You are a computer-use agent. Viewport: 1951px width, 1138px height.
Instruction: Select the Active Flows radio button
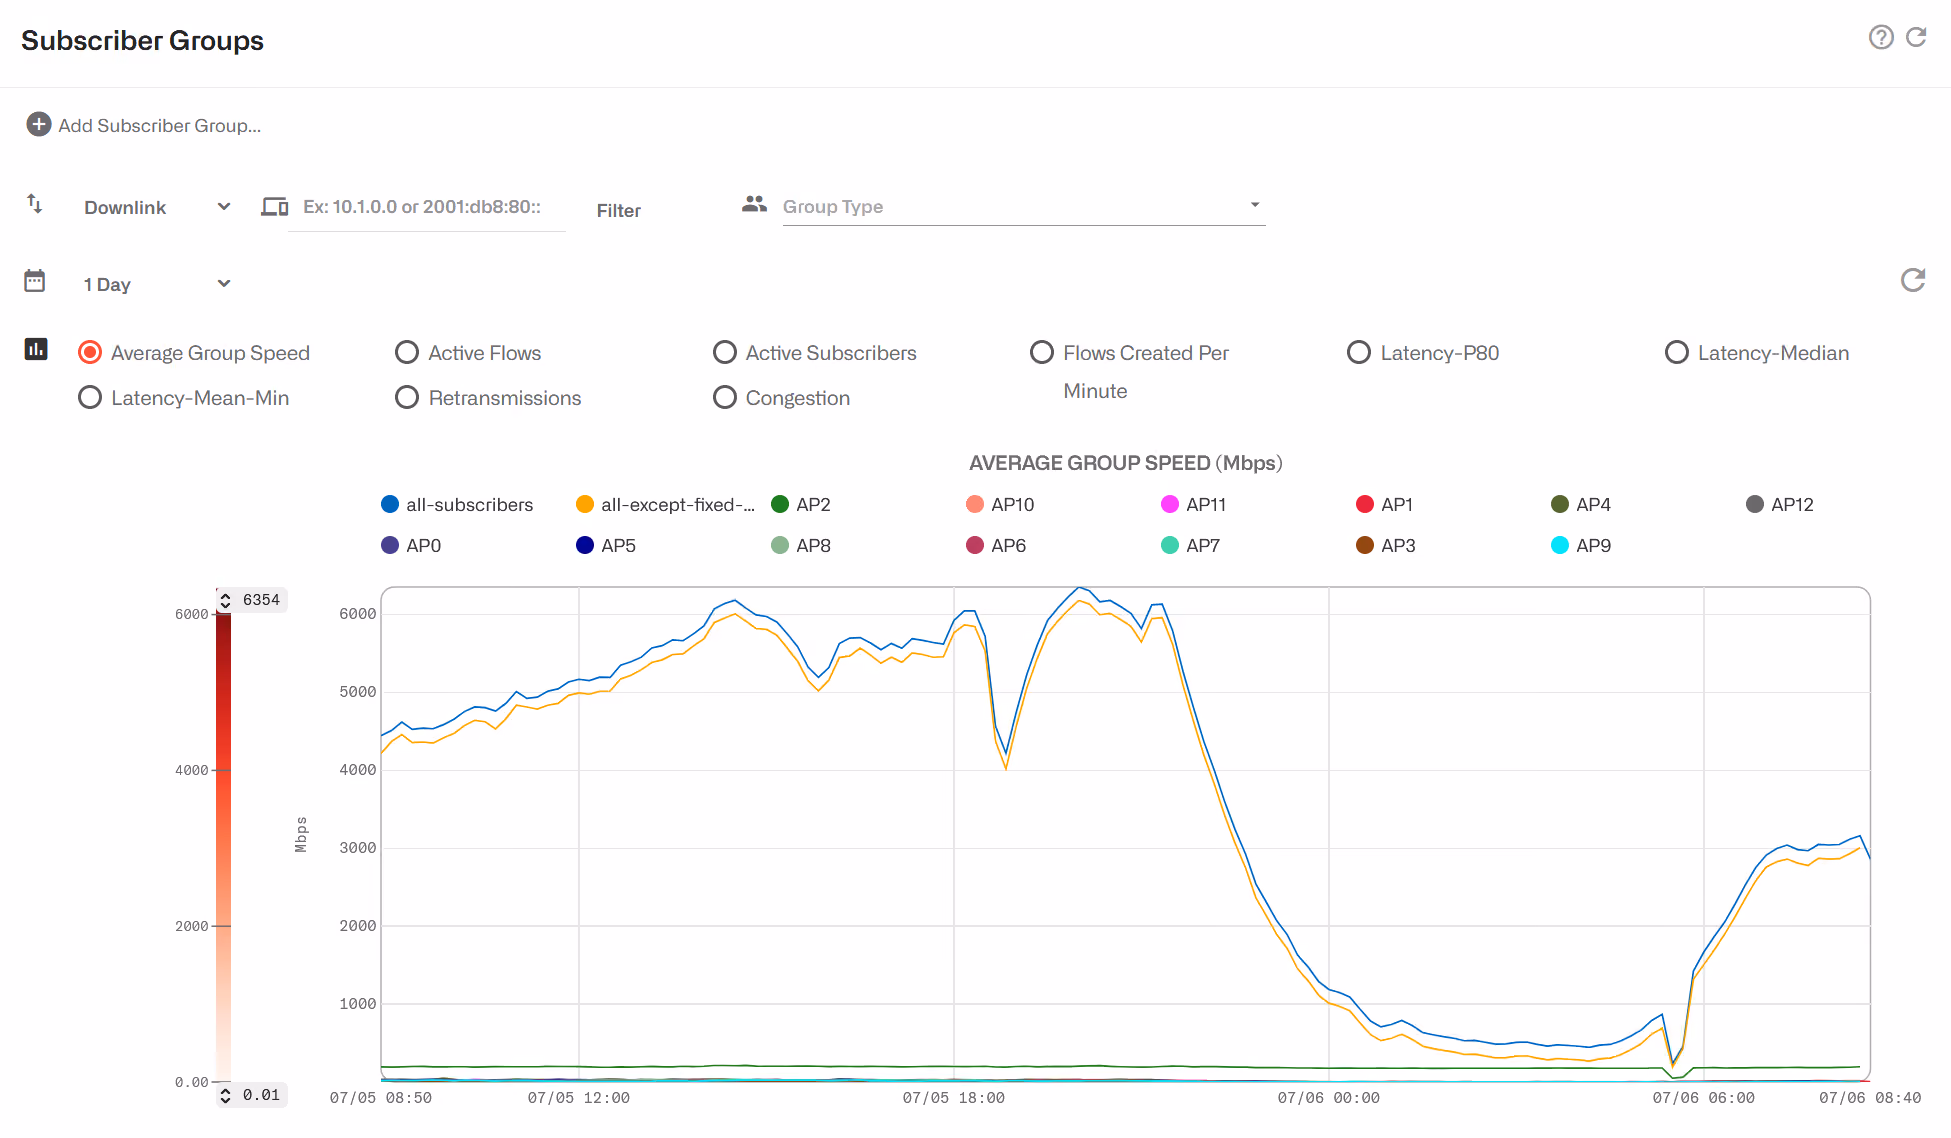[x=407, y=352]
